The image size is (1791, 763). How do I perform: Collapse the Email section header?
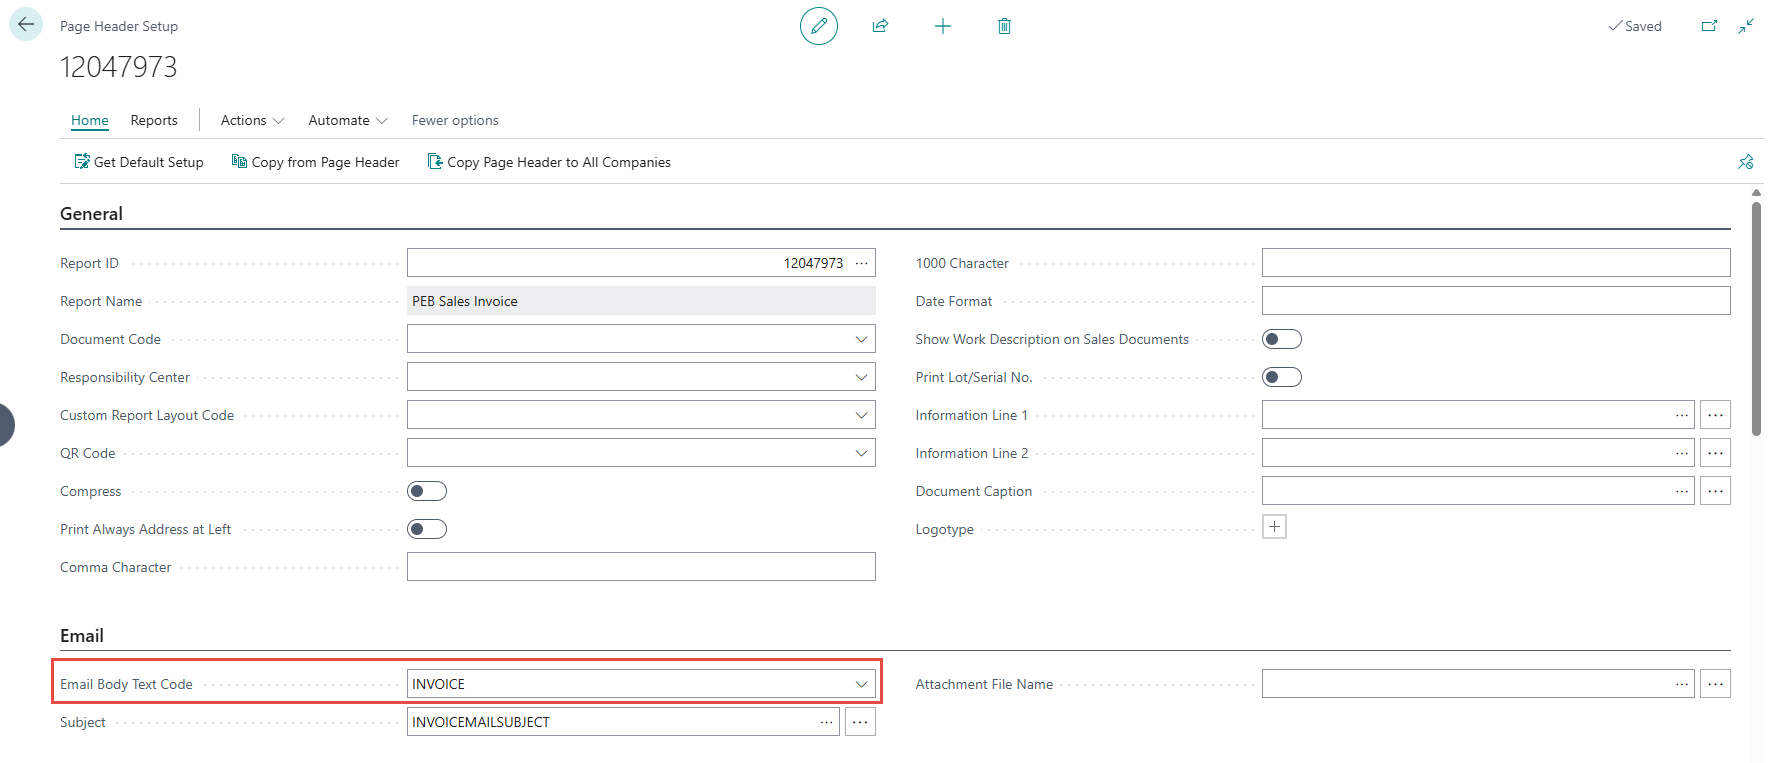[82, 636]
